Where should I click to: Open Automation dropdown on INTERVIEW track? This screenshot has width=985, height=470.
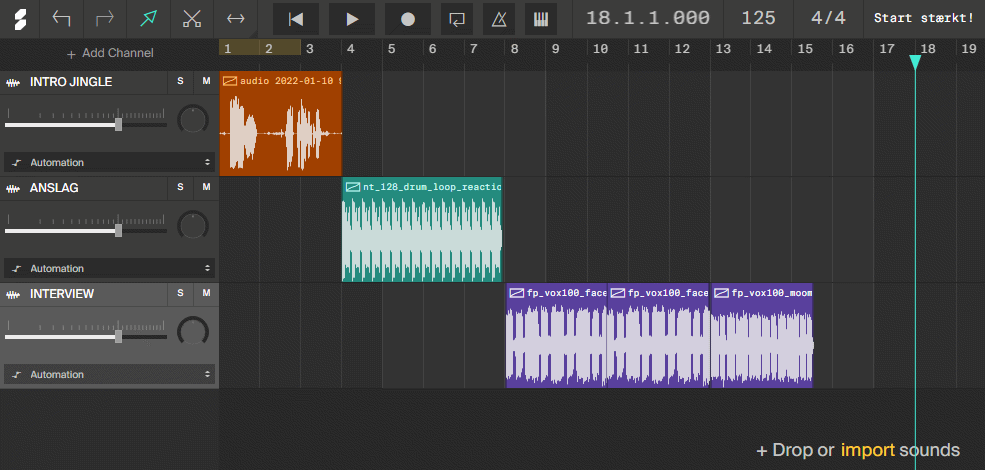tap(109, 374)
